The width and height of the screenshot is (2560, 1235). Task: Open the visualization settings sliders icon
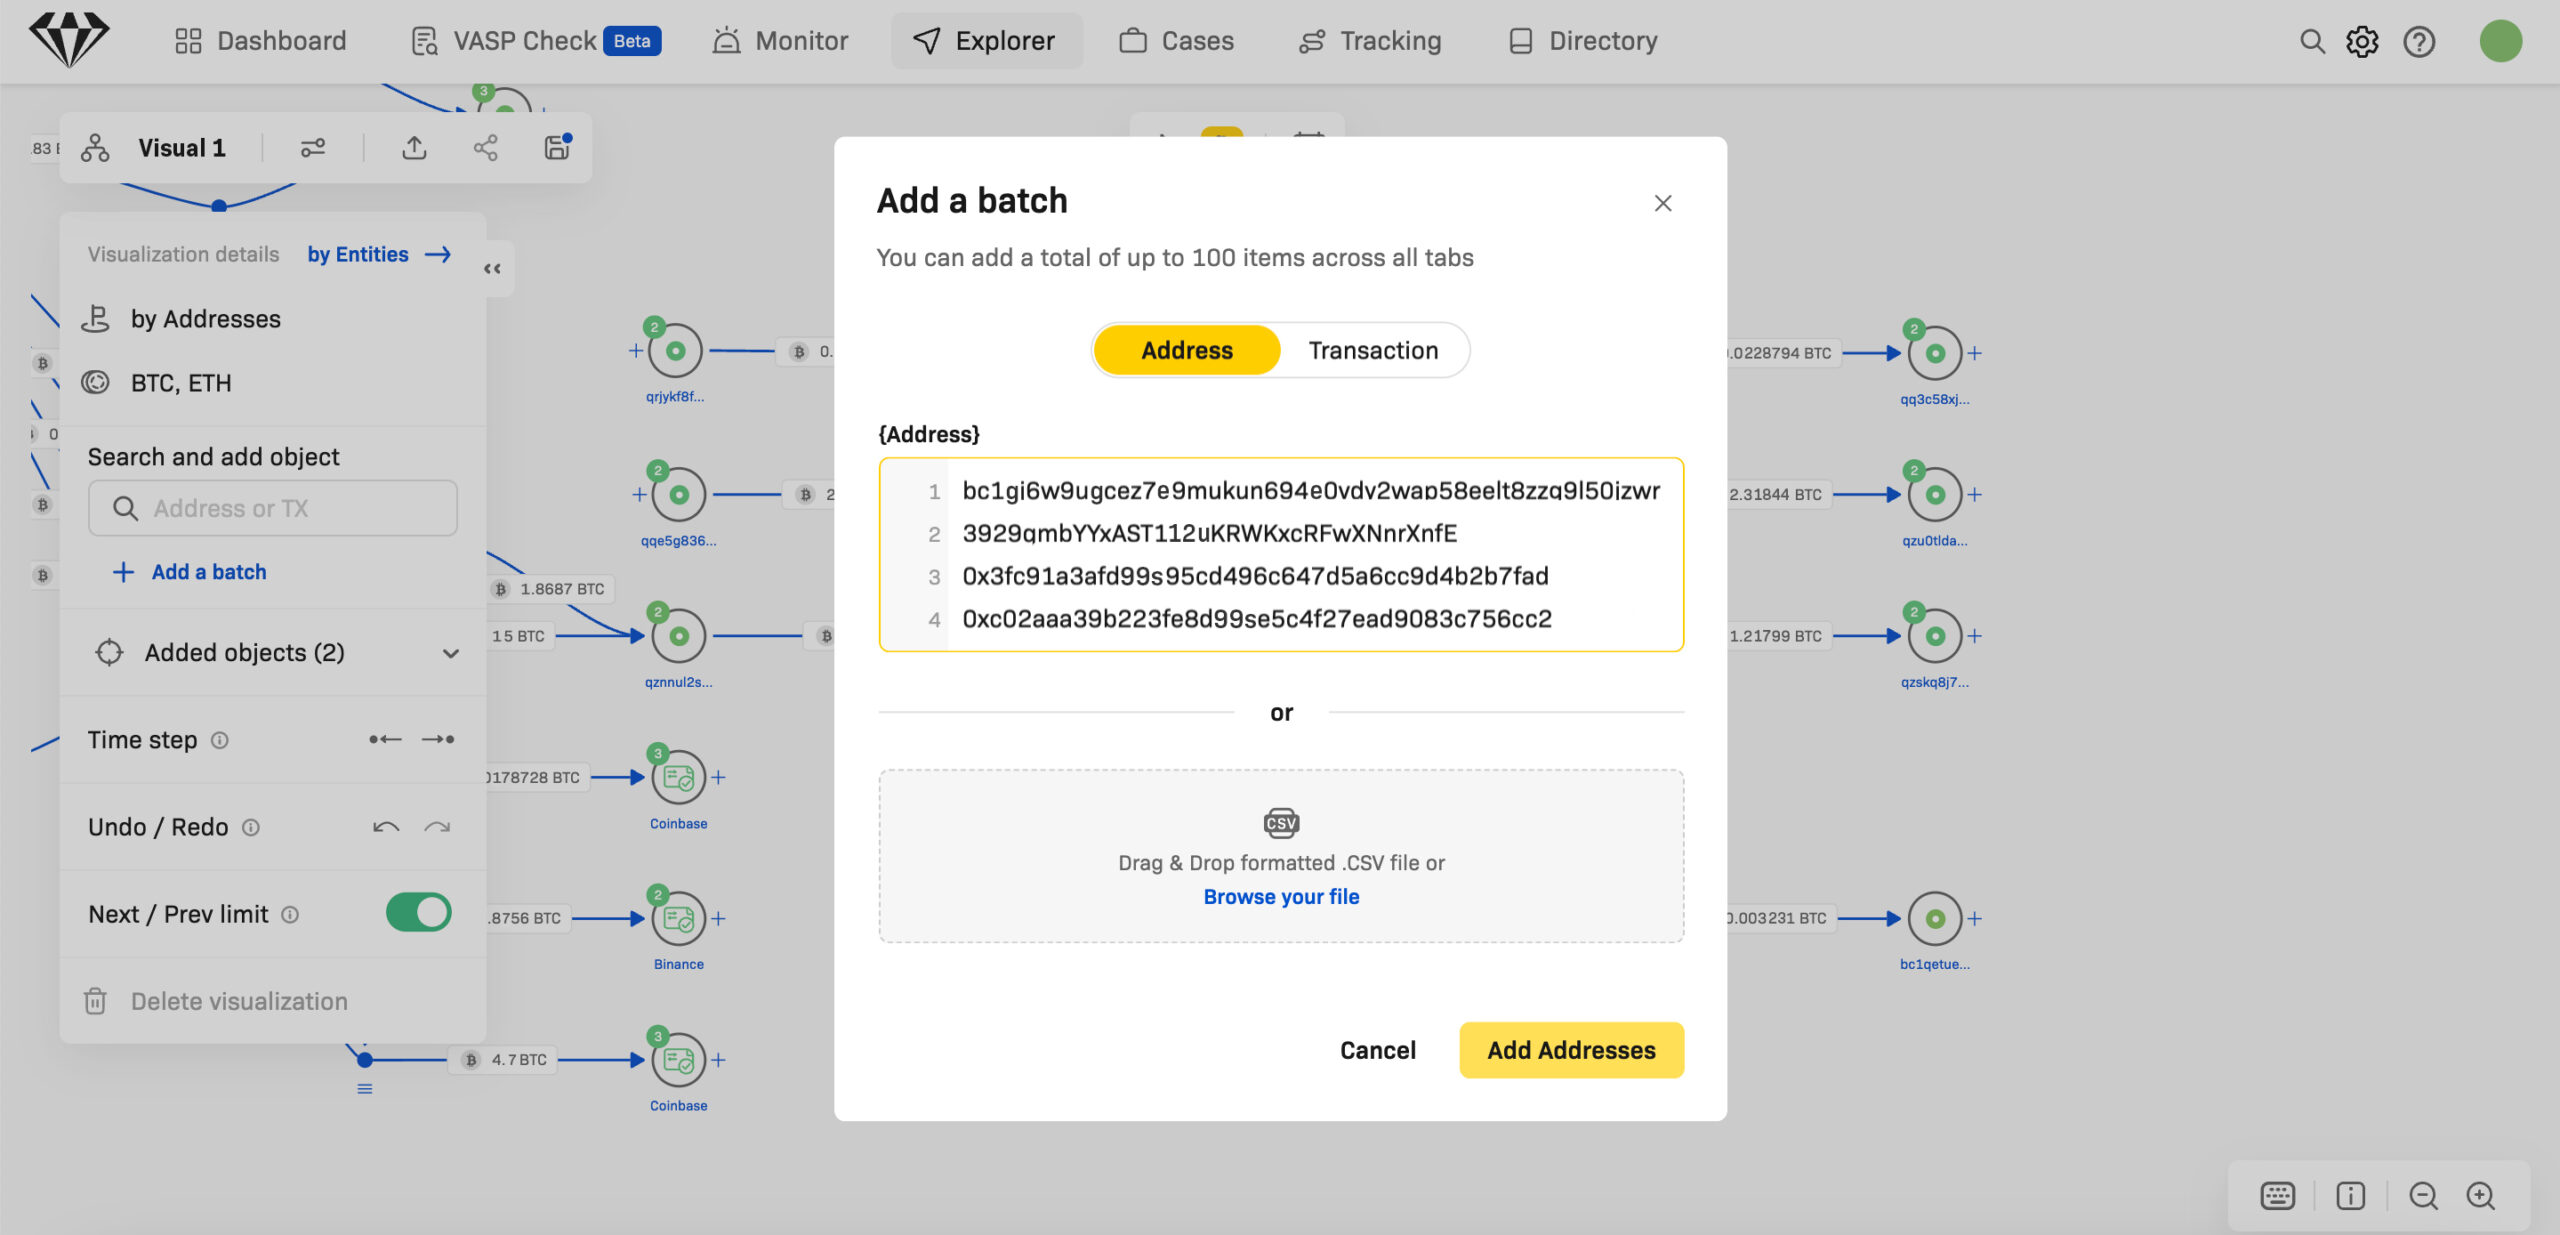pyautogui.click(x=313, y=148)
